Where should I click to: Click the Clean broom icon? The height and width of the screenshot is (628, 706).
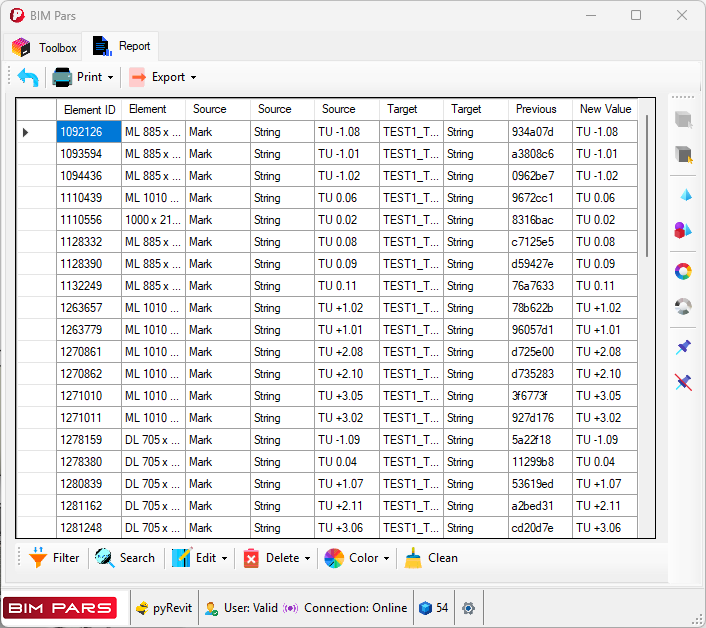[413, 558]
